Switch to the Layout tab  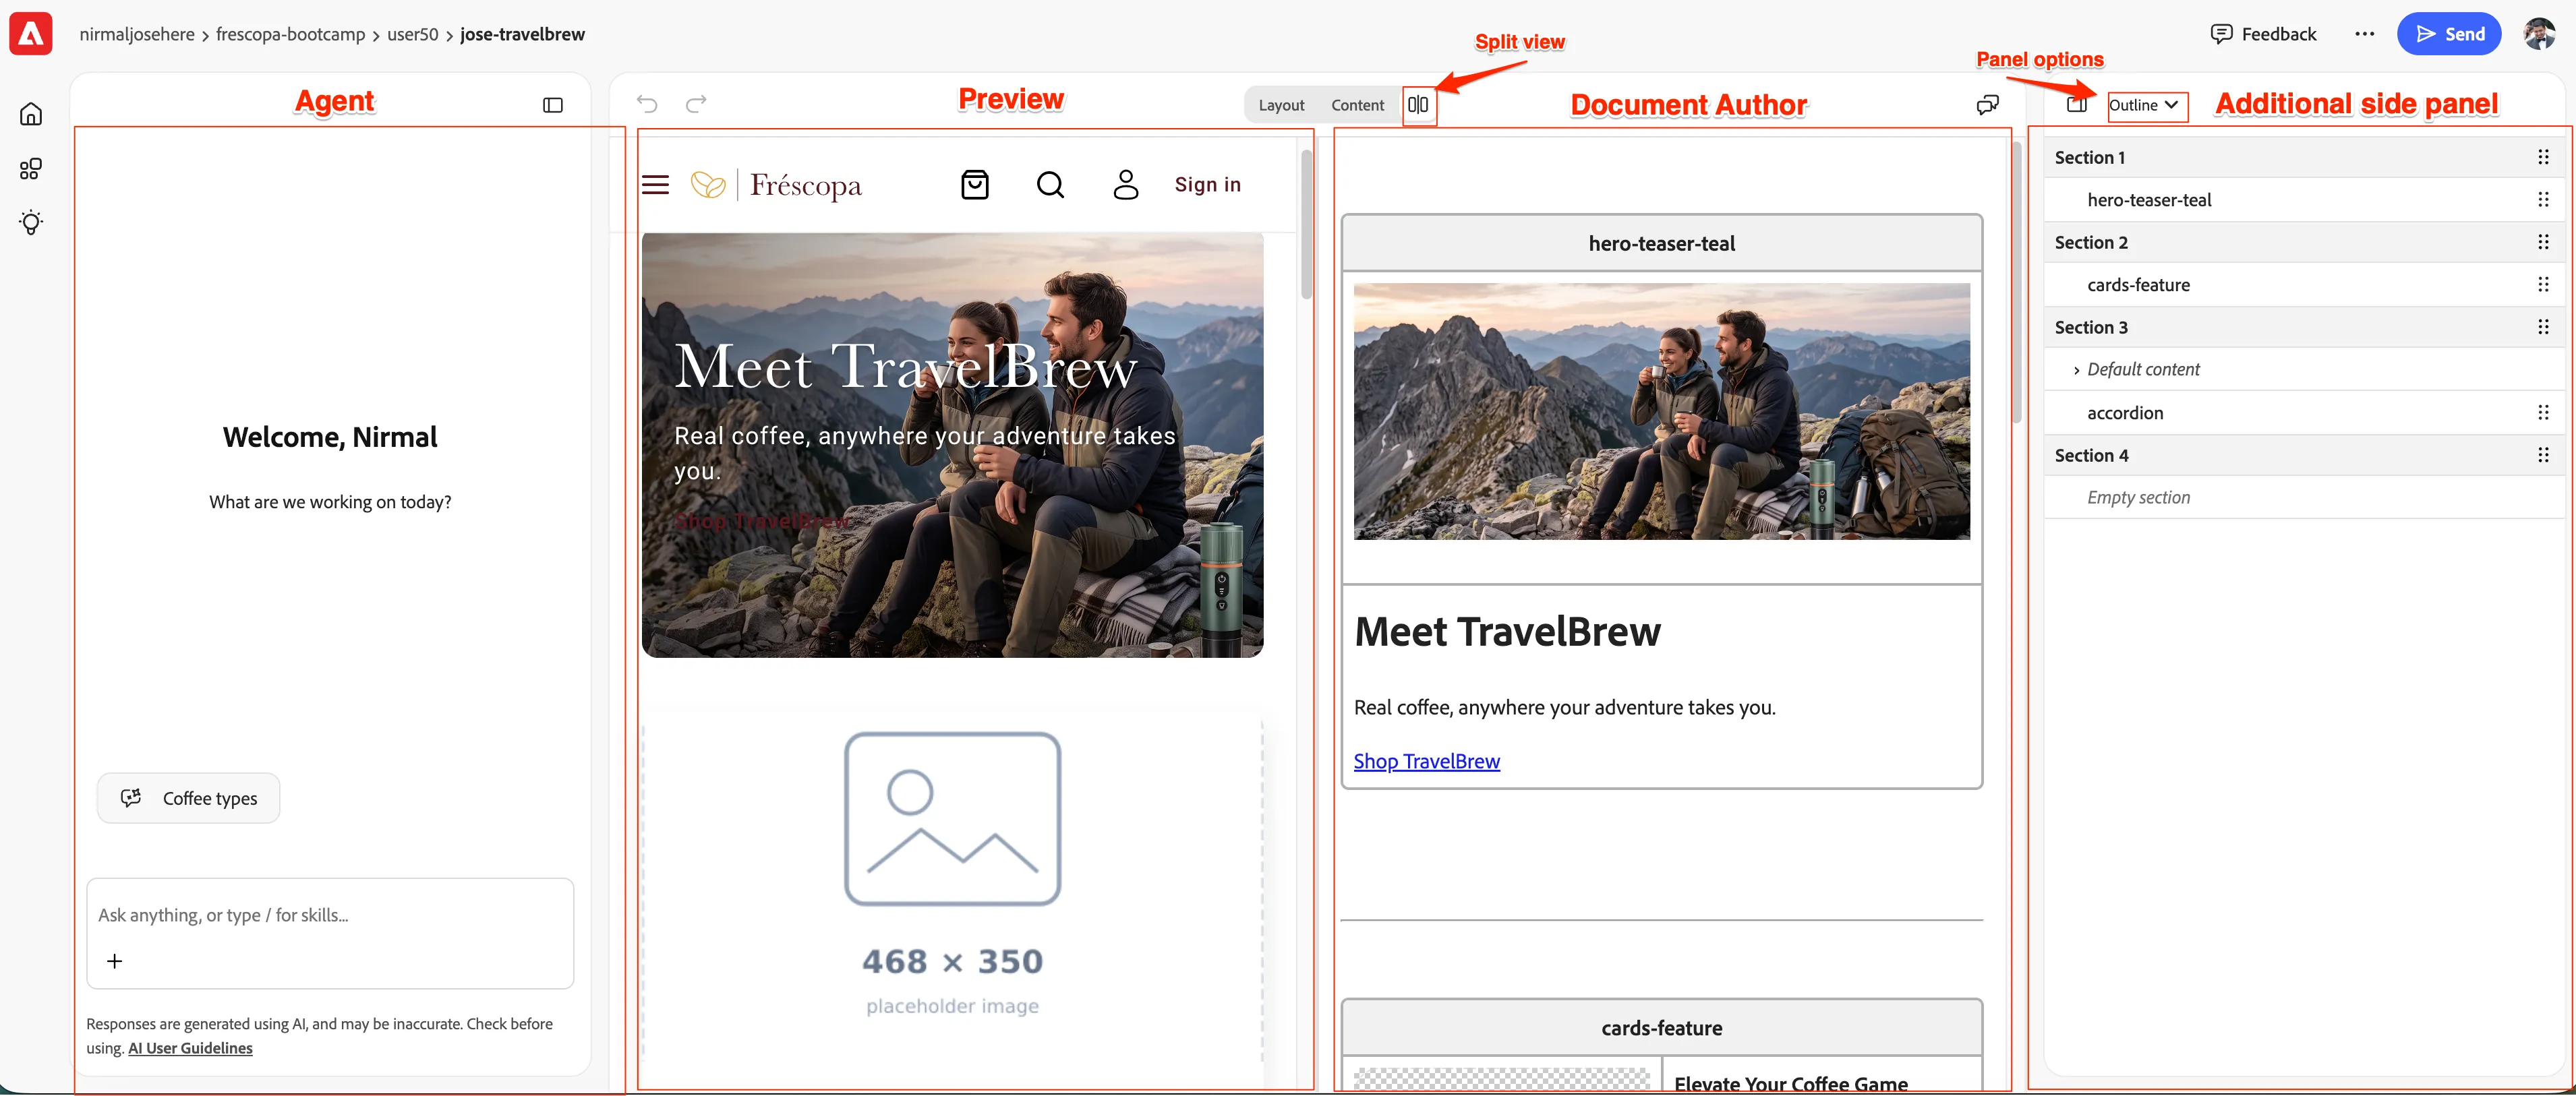click(1281, 105)
